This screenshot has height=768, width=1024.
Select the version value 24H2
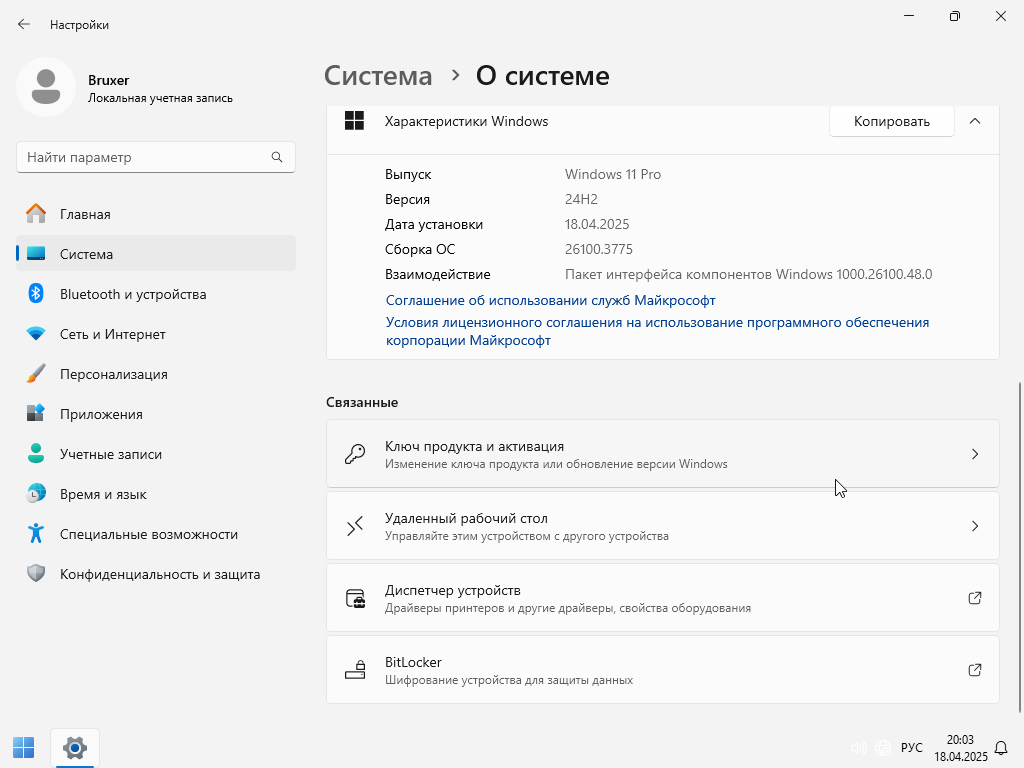point(581,199)
